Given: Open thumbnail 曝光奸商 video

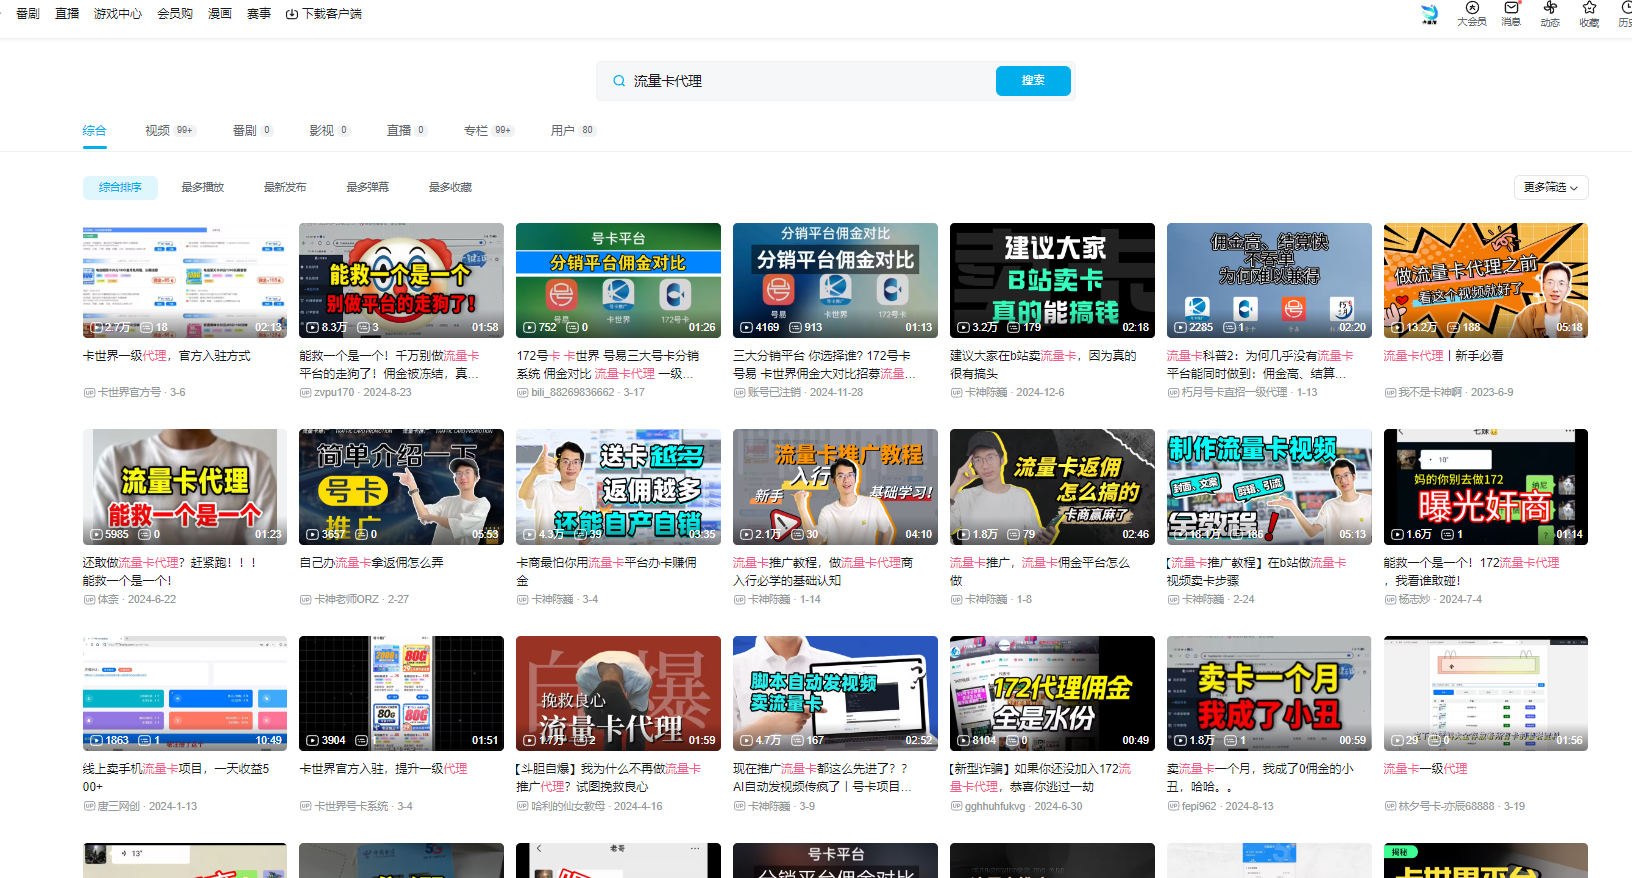Looking at the screenshot, I should tap(1486, 487).
